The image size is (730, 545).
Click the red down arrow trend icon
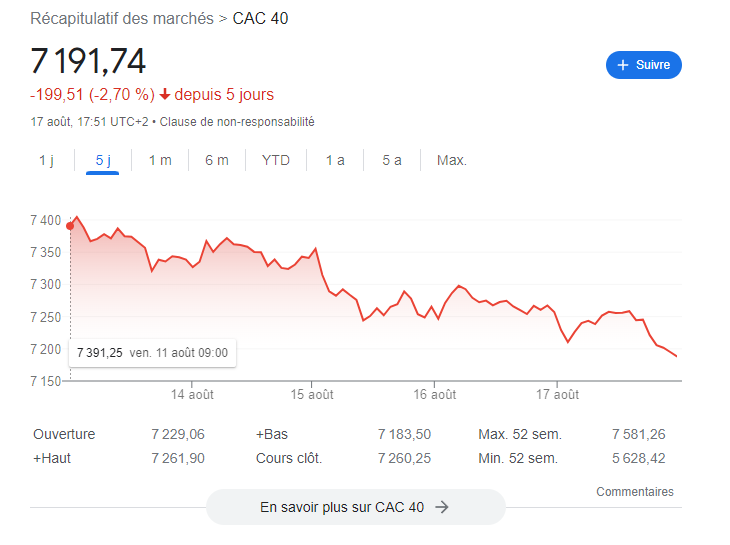pos(164,94)
